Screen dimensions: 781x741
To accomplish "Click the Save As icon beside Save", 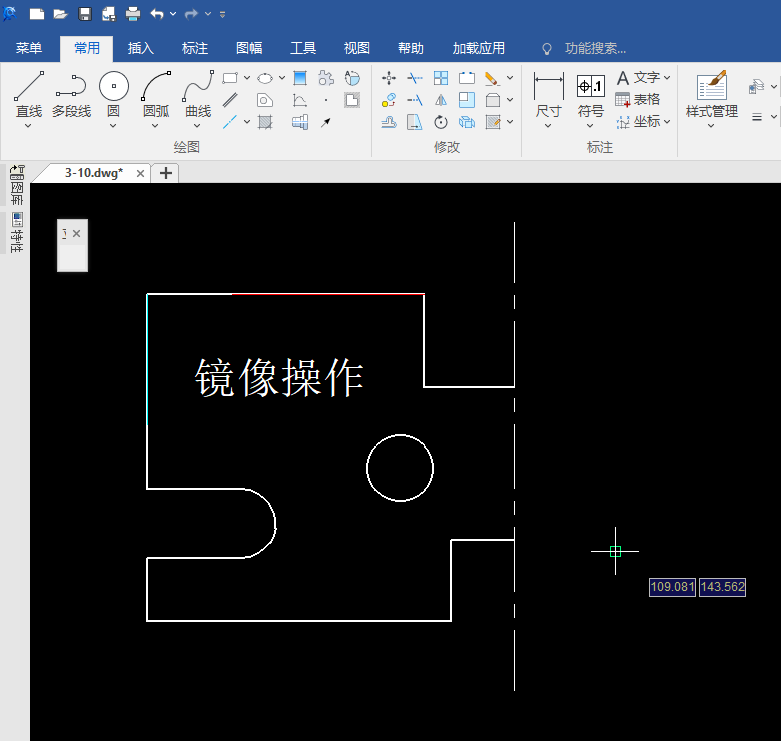I will click(109, 14).
